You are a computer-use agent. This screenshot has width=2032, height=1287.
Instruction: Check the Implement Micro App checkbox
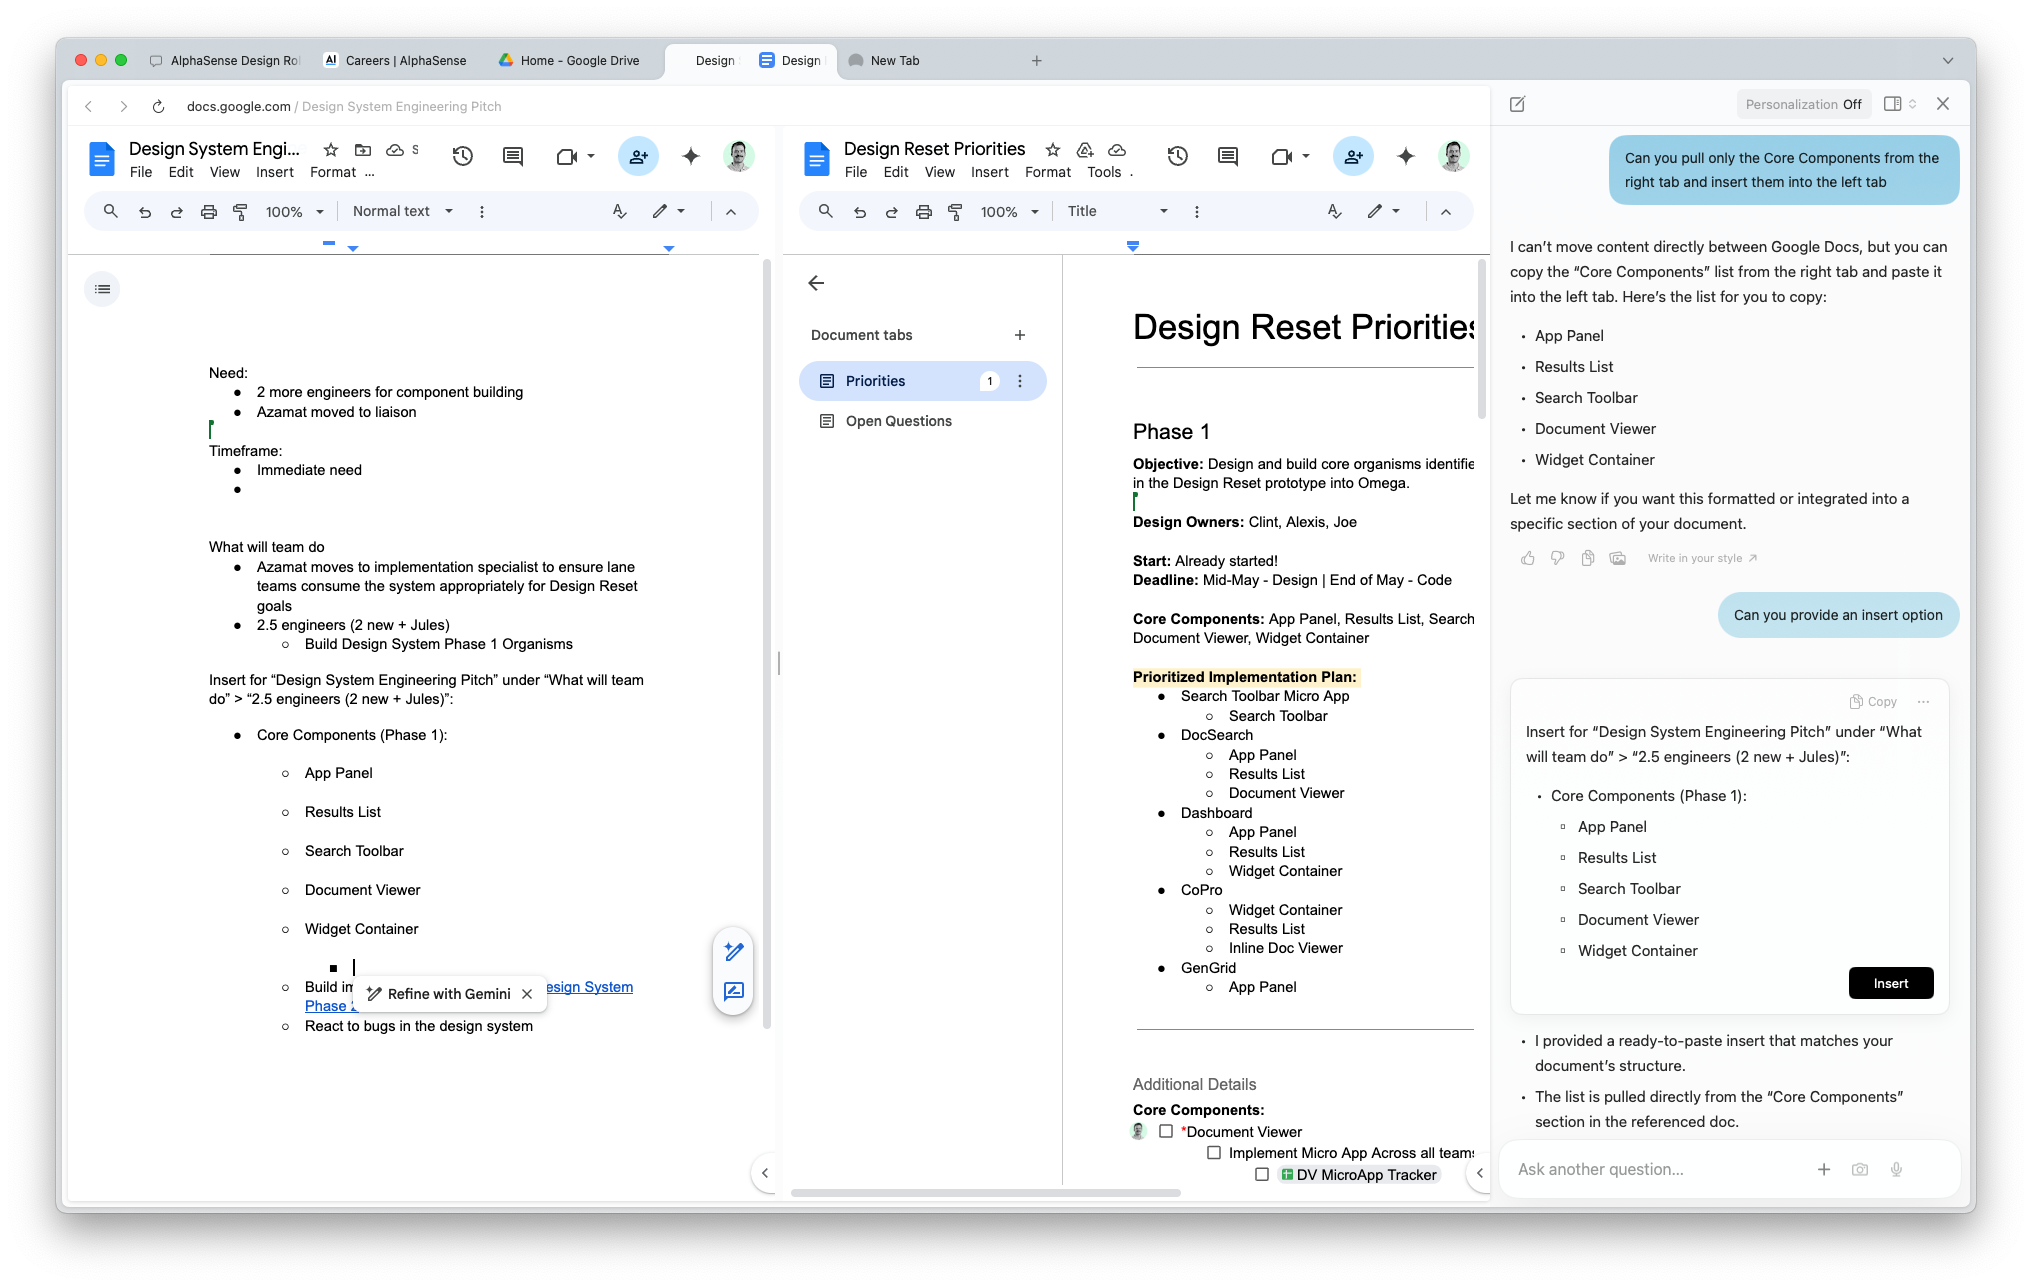click(1214, 1153)
